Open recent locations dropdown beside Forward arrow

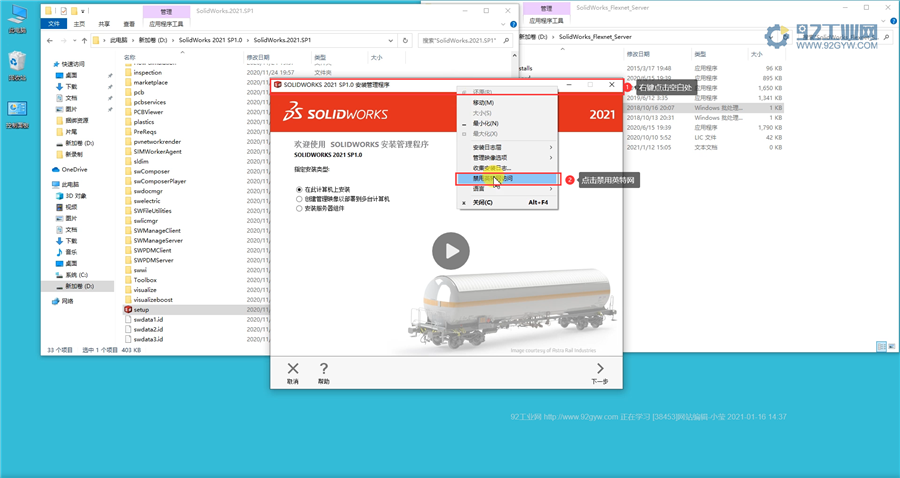(x=75, y=41)
